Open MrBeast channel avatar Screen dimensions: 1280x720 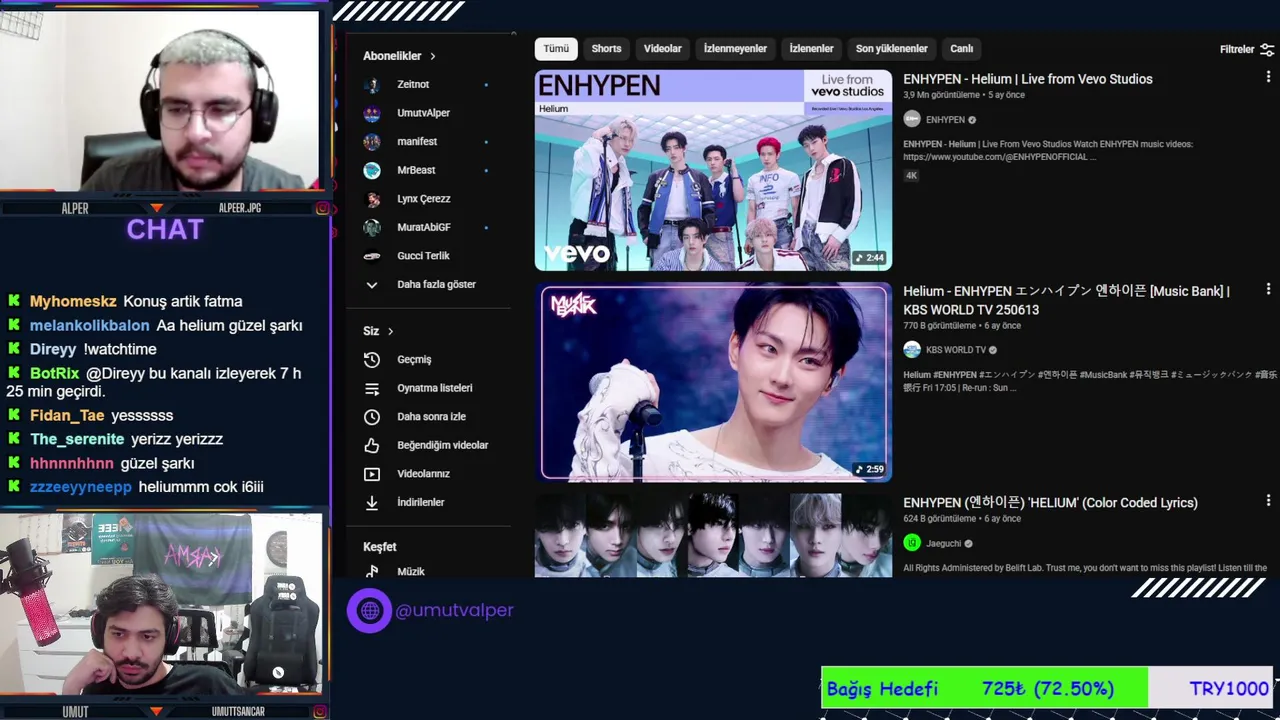[372, 170]
